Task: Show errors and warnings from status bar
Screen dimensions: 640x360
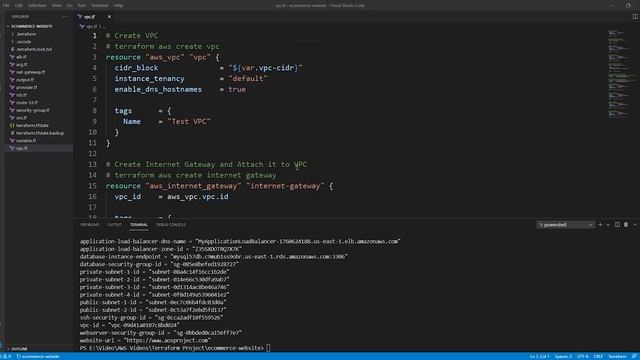Action: click(7, 357)
